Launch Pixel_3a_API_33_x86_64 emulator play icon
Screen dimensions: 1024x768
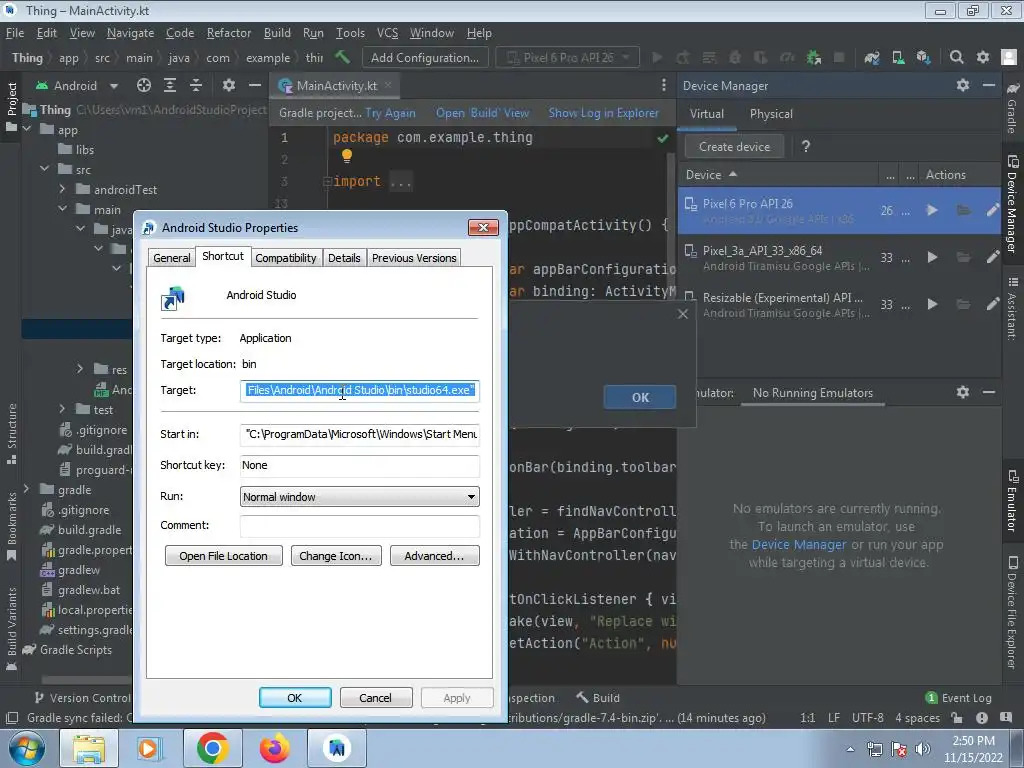coord(932,257)
